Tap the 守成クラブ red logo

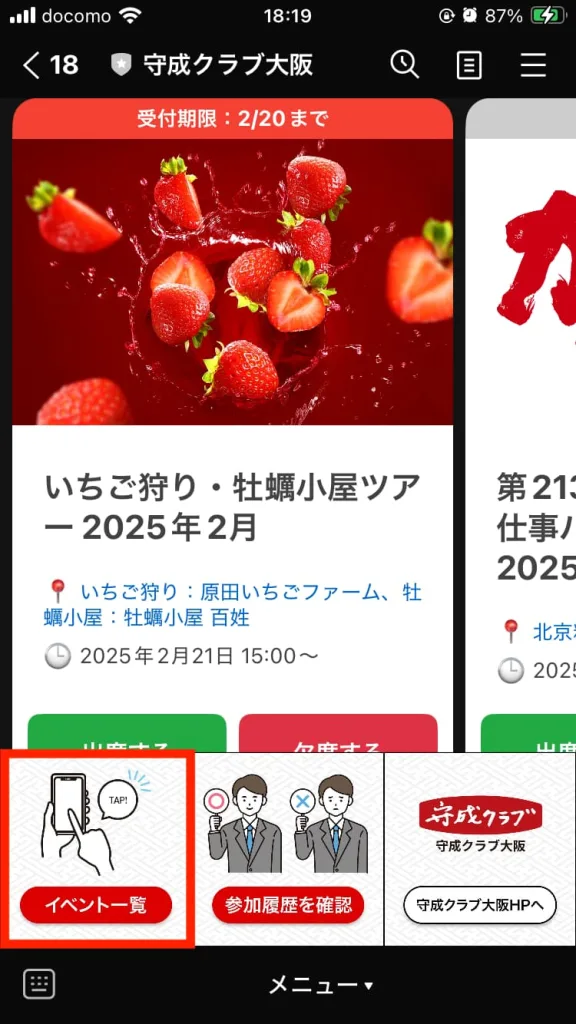481,815
